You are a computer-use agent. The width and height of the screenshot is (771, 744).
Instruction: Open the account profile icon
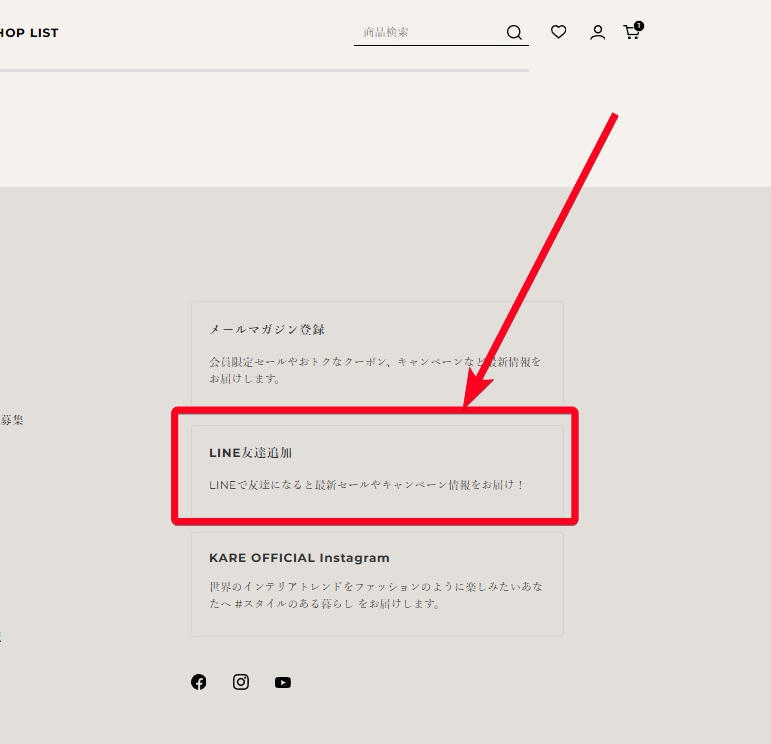click(597, 32)
